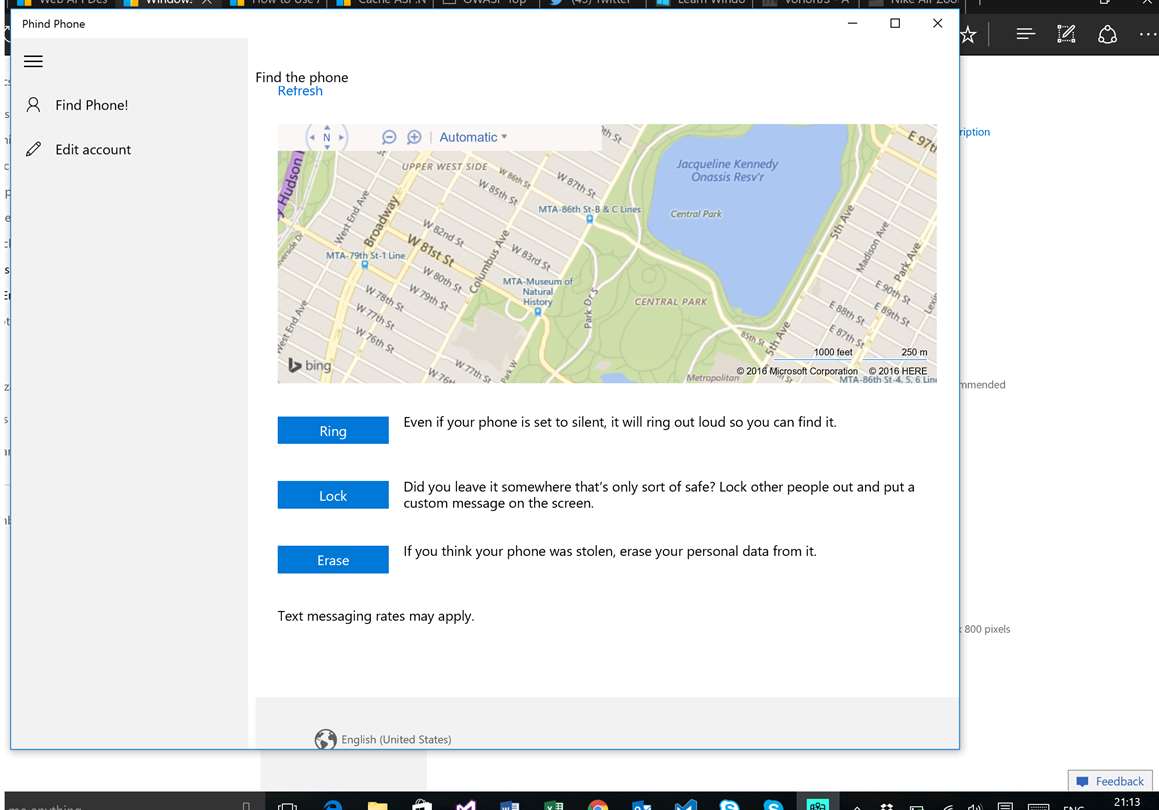The width and height of the screenshot is (1159, 810).
Task: Close the Phind Phone window
Action: 937,23
